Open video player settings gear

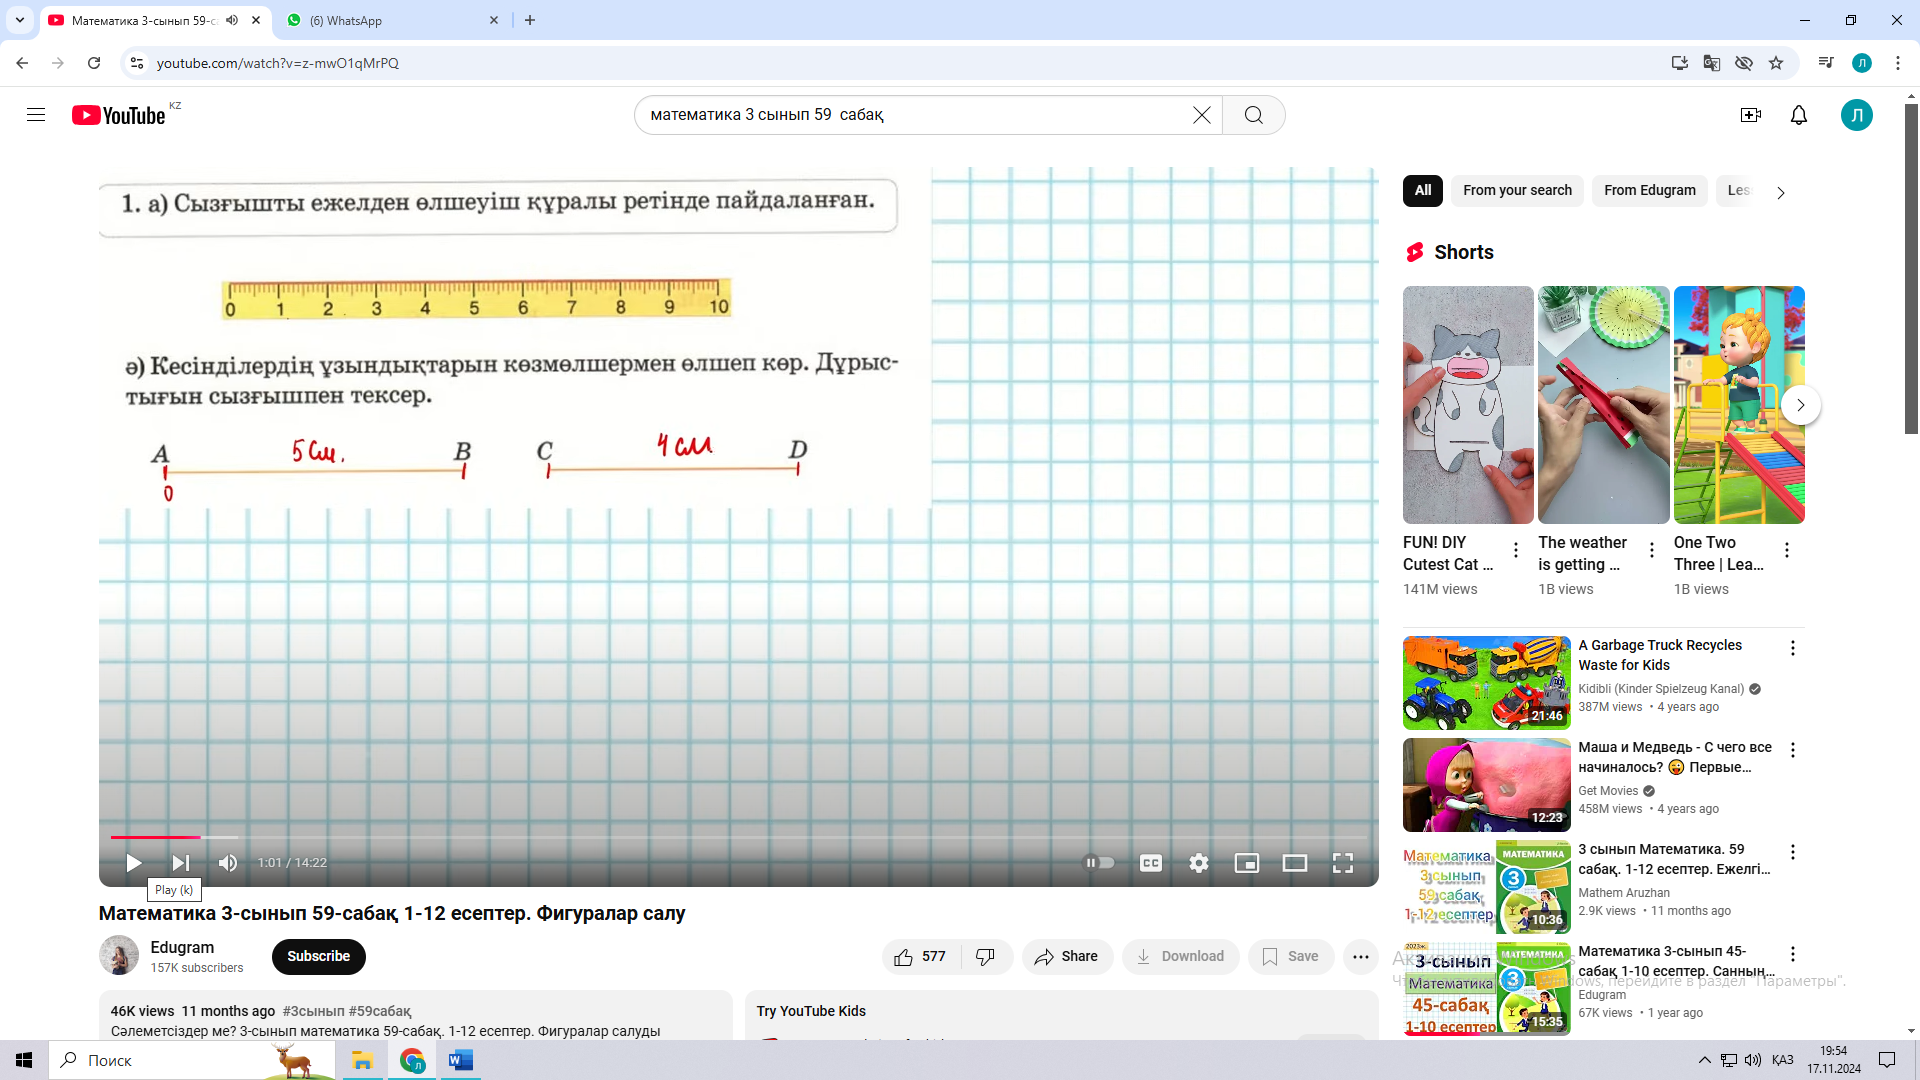(x=1198, y=863)
